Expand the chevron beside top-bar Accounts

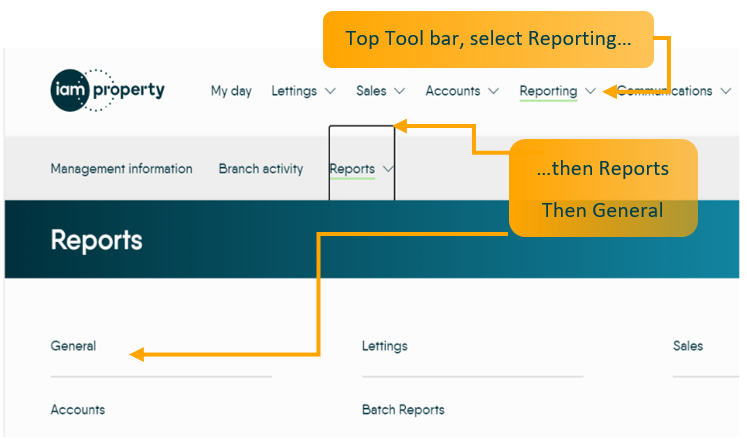point(495,91)
